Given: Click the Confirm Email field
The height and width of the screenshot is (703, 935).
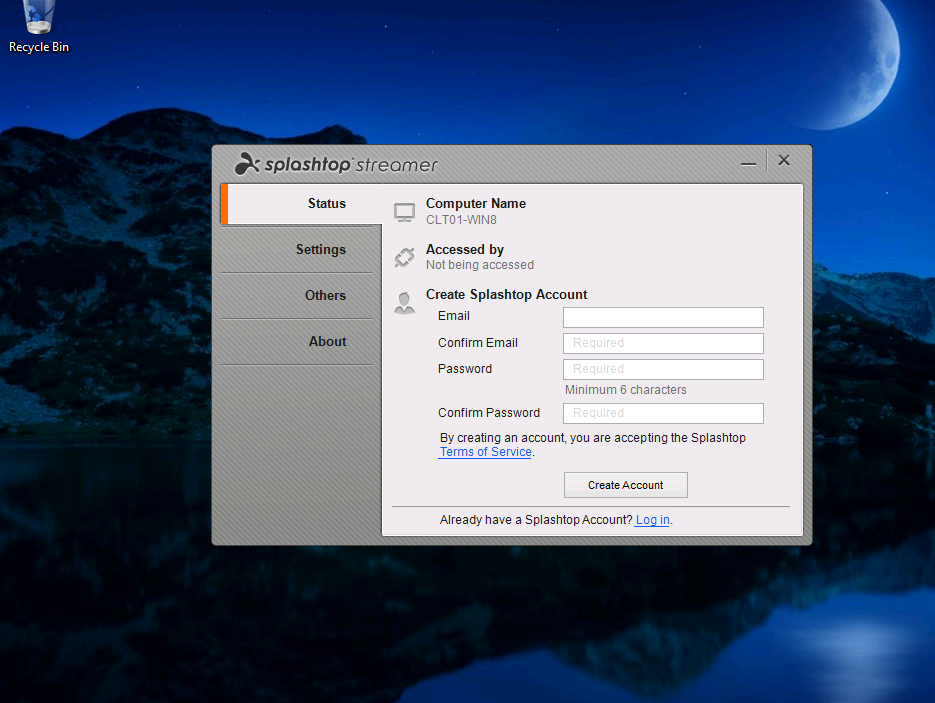Looking at the screenshot, I should [663, 344].
